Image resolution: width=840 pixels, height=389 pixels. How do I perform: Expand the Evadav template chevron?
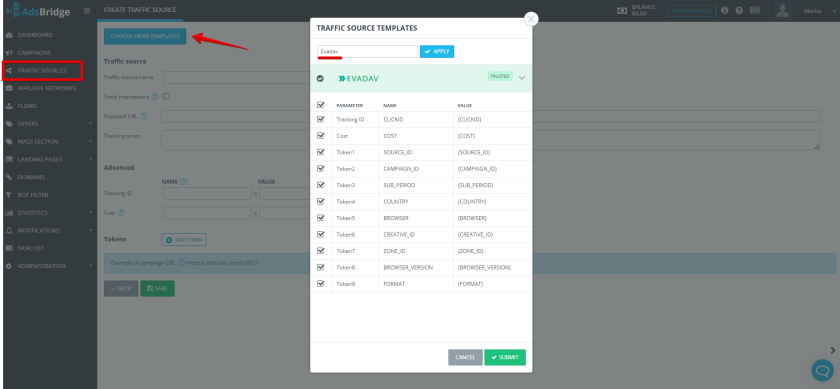click(522, 78)
